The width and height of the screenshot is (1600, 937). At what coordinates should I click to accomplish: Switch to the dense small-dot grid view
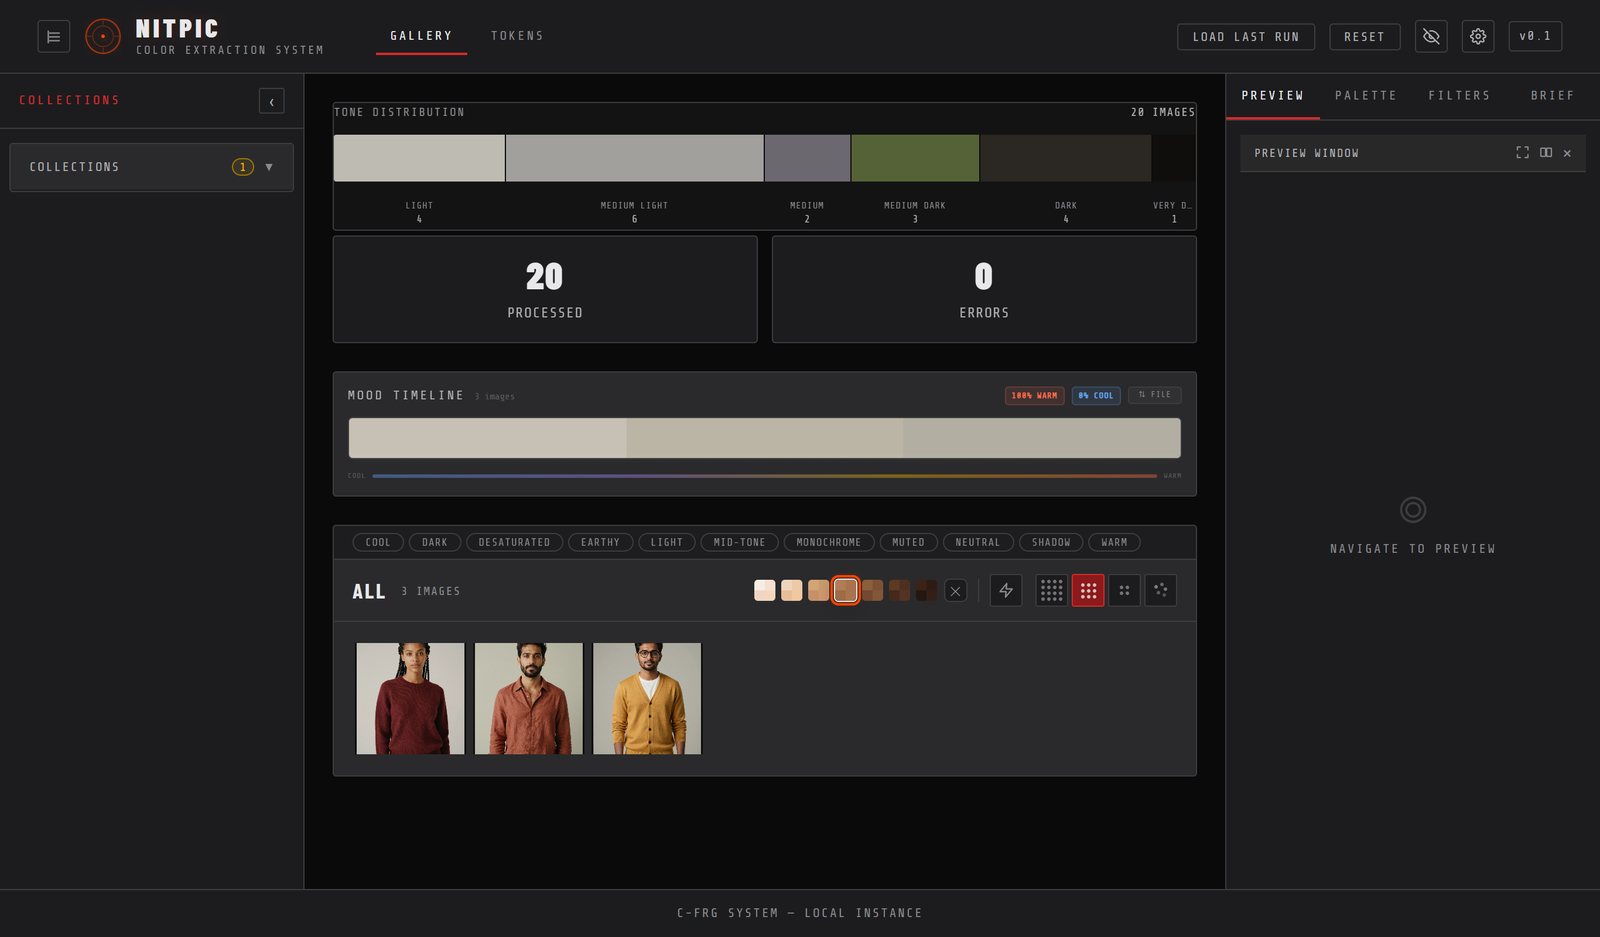pyautogui.click(x=1051, y=591)
